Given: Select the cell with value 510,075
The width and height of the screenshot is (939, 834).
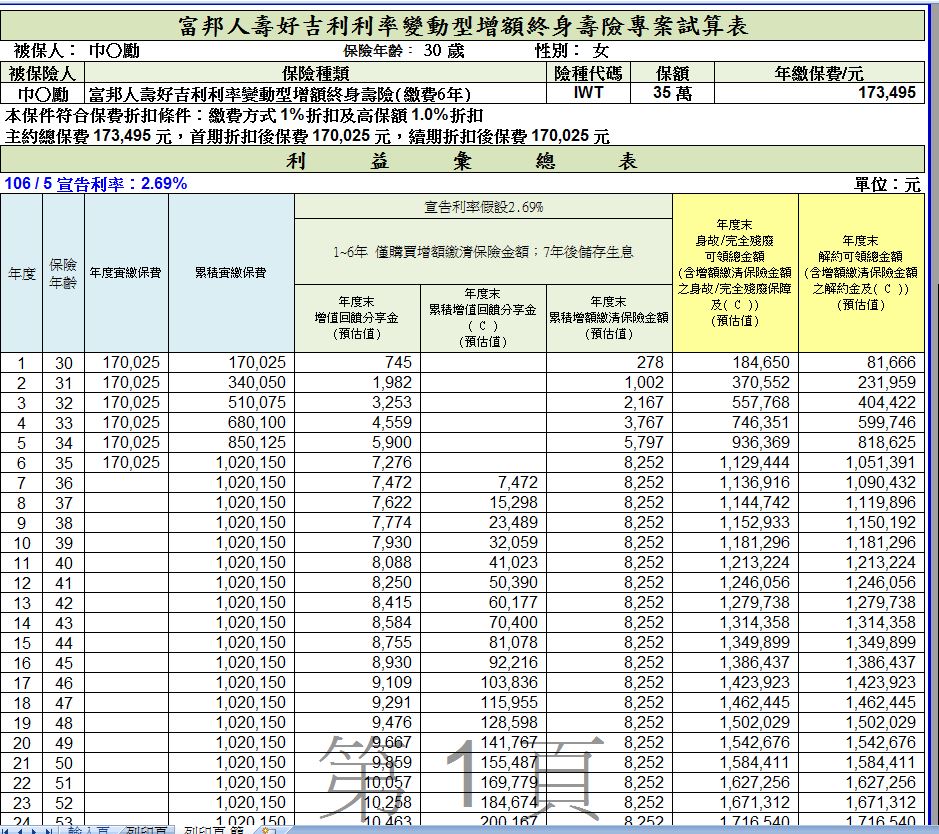Looking at the screenshot, I should [231, 402].
